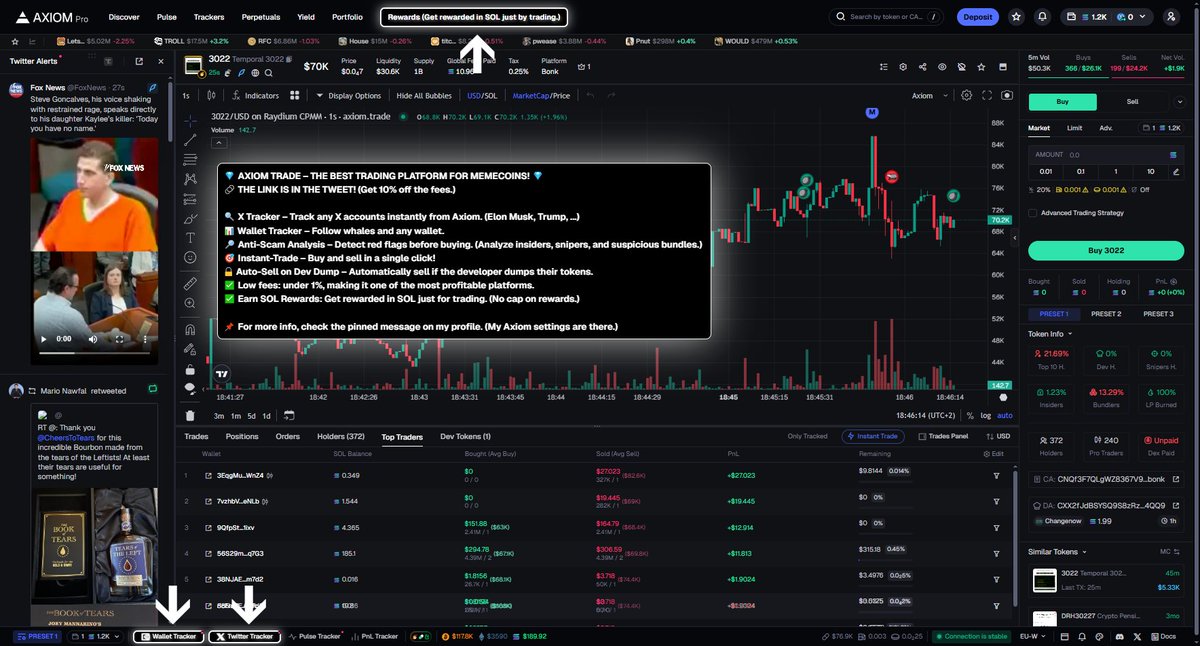Select the text annotation tool on chart
1200x646 pixels.
click(x=190, y=237)
